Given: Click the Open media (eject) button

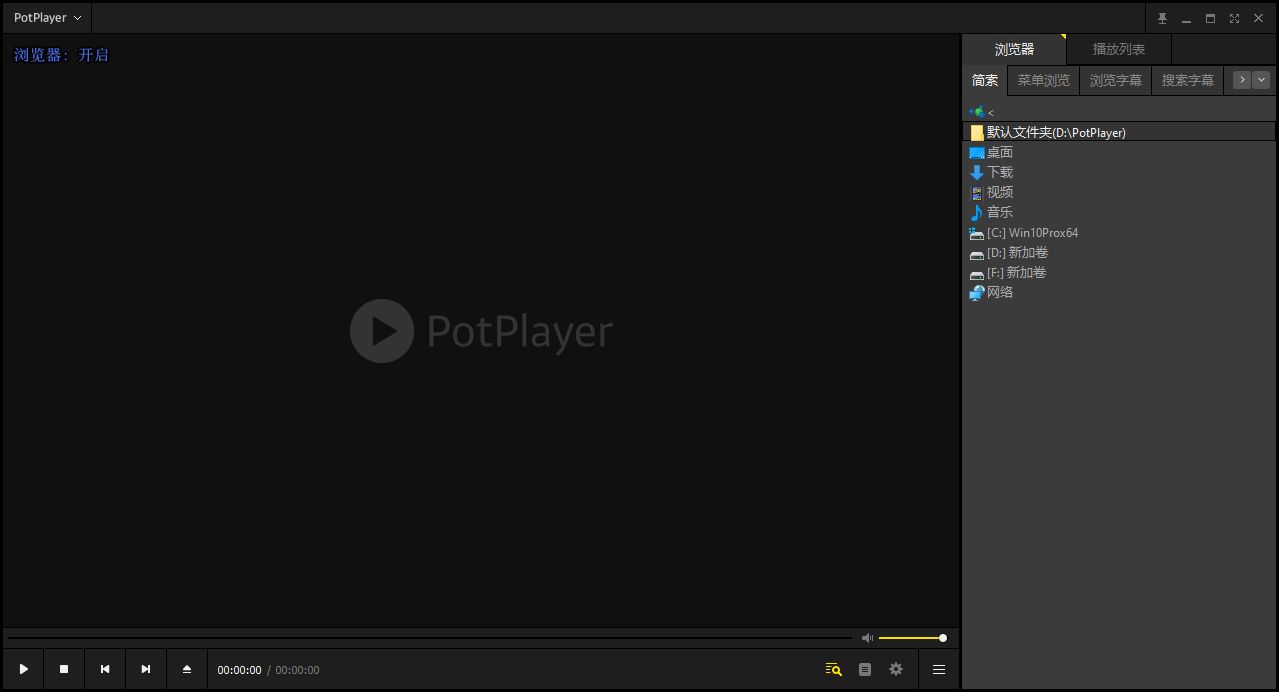Looking at the screenshot, I should (186, 668).
